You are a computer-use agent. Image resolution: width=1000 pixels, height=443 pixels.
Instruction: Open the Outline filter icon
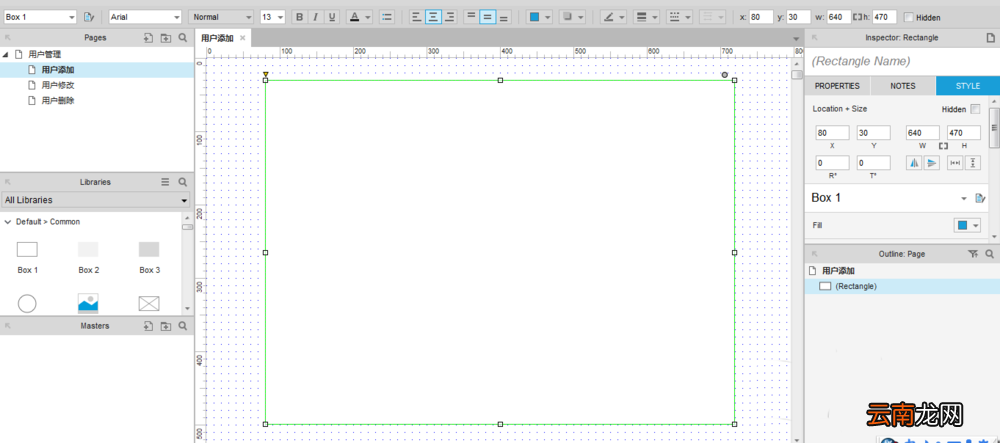973,254
